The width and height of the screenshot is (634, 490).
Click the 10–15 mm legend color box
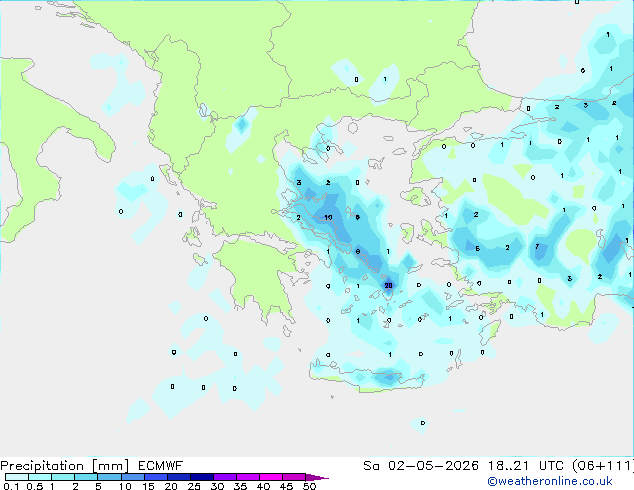133,477
